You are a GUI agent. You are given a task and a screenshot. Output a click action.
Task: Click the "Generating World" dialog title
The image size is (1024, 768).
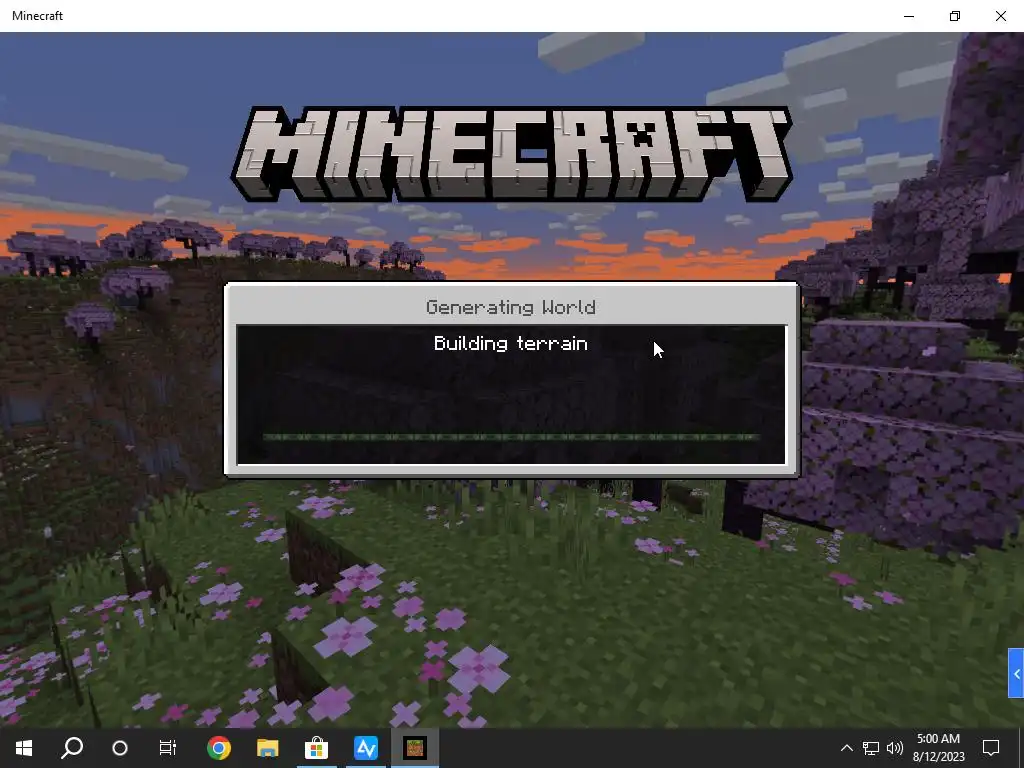tap(511, 307)
